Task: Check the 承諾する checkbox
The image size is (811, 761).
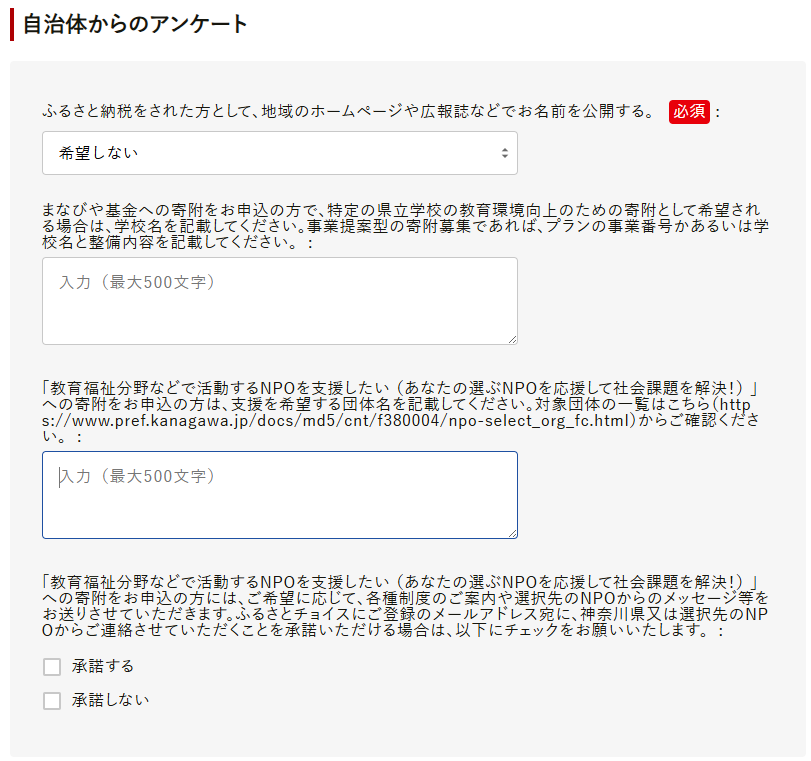Action: [x=52, y=667]
